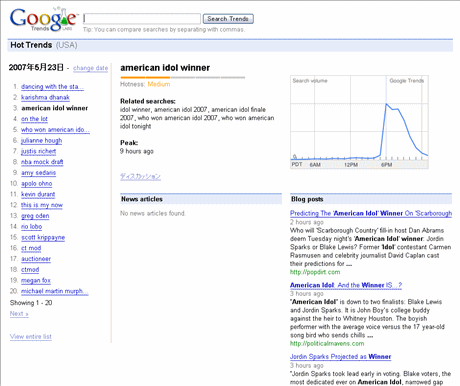Click the Google Trends logo

coord(43,19)
